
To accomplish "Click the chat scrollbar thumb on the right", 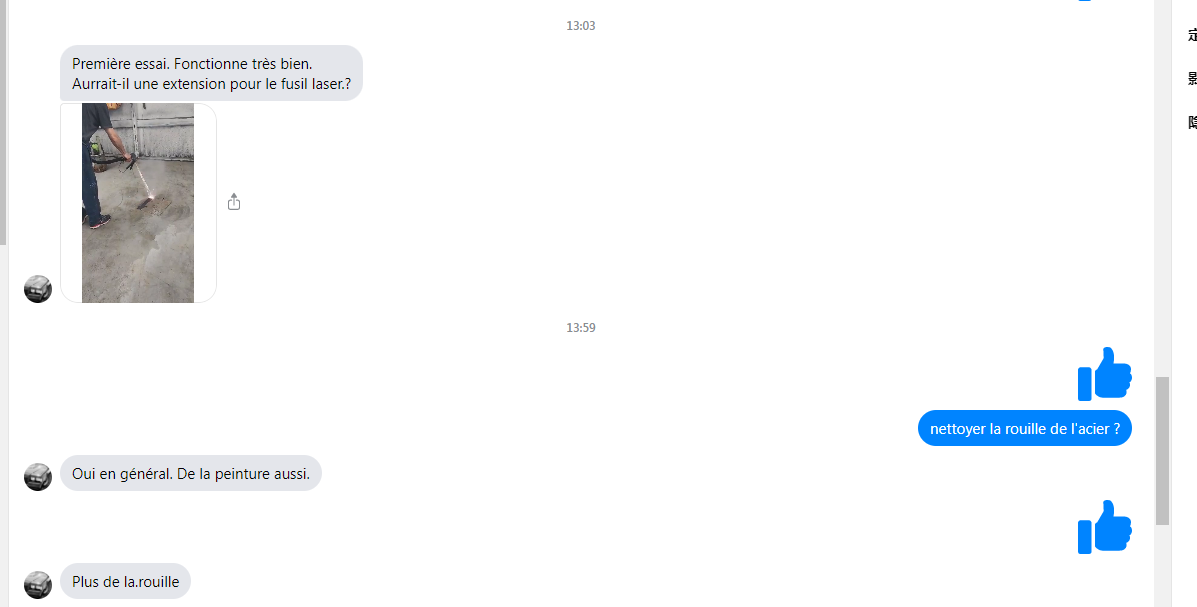I will coord(1162,450).
